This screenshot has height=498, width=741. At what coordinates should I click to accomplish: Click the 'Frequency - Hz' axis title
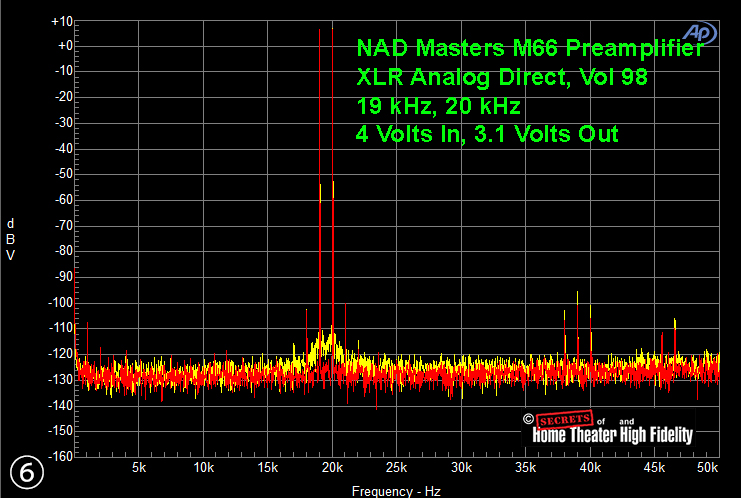[x=396, y=491]
